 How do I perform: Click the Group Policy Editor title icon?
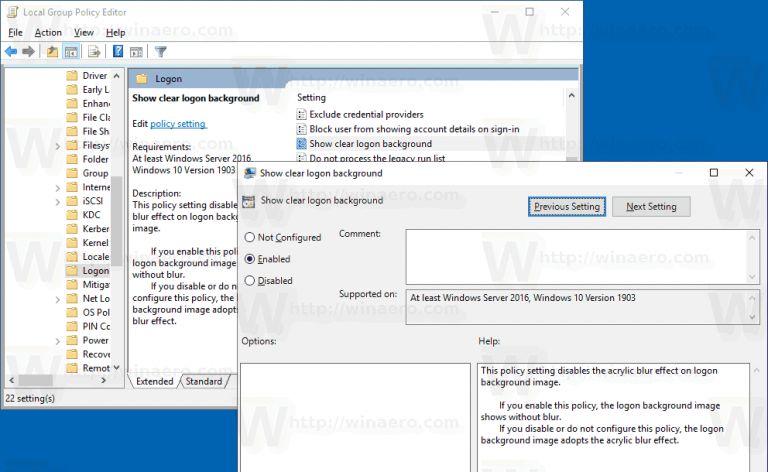click(13, 12)
